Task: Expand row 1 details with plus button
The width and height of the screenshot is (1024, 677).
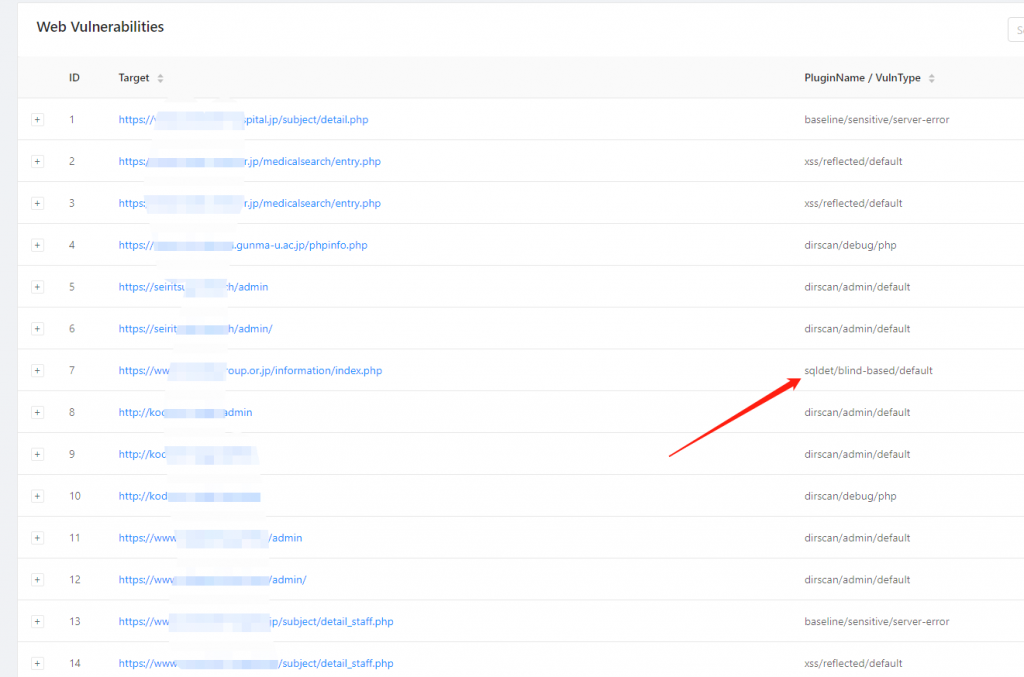Action: [x=37, y=119]
